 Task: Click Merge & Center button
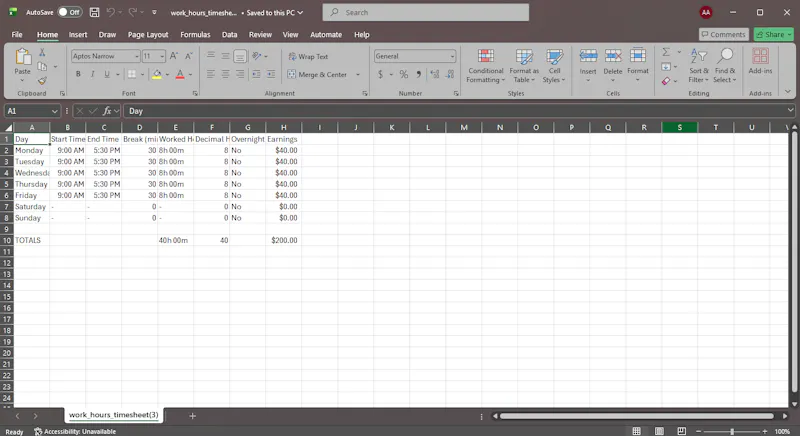pos(317,74)
